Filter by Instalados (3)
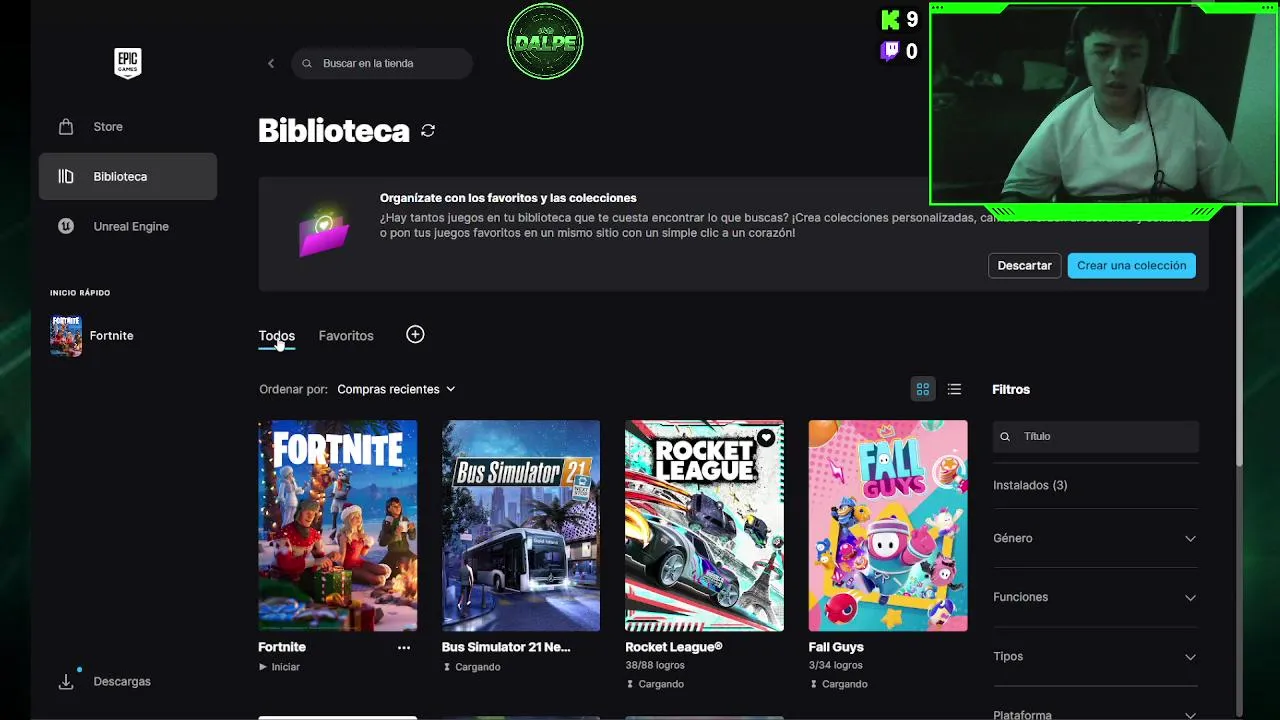Screen dimensions: 1280x720 click(x=1030, y=485)
